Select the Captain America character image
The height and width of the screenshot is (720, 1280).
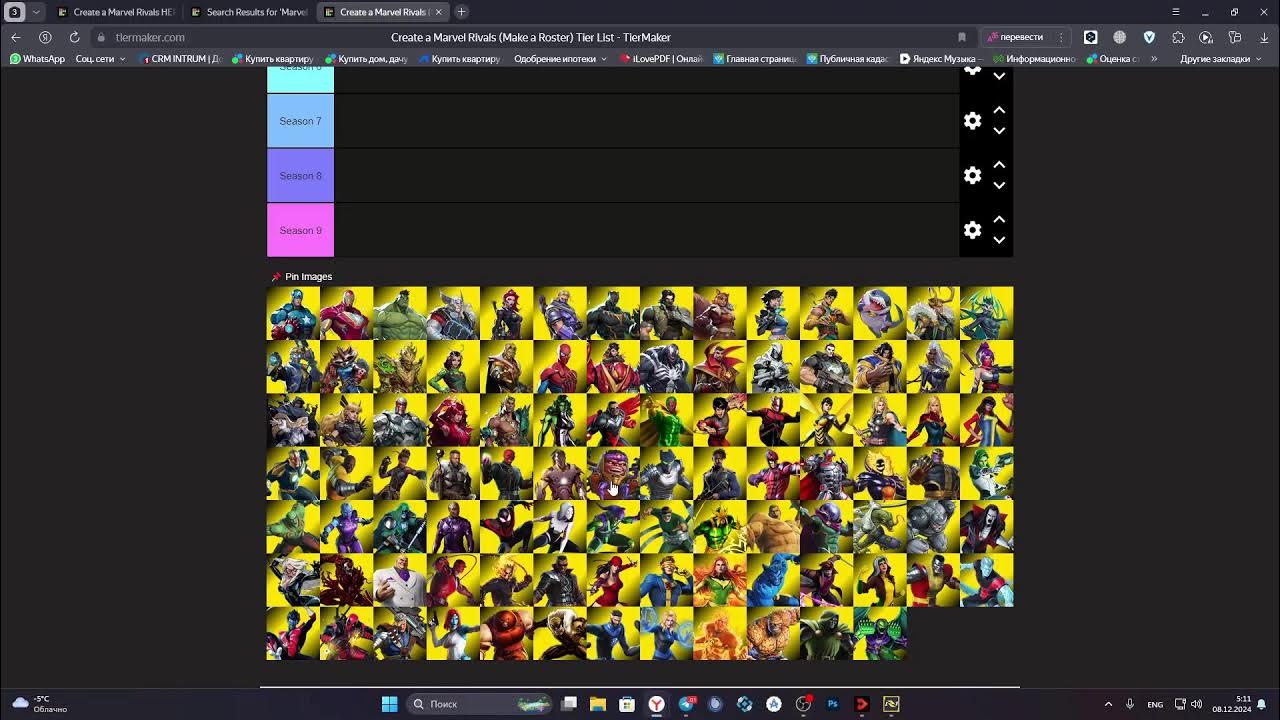[x=293, y=313]
